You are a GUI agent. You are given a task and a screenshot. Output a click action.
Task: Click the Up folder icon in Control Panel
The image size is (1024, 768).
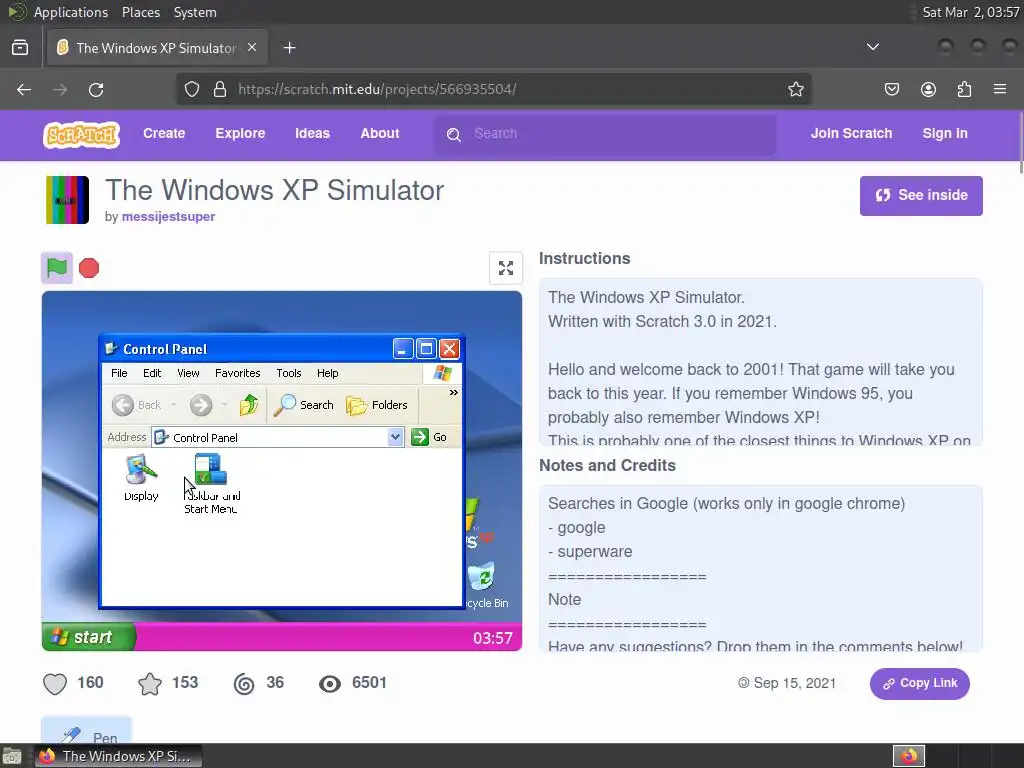click(248, 405)
